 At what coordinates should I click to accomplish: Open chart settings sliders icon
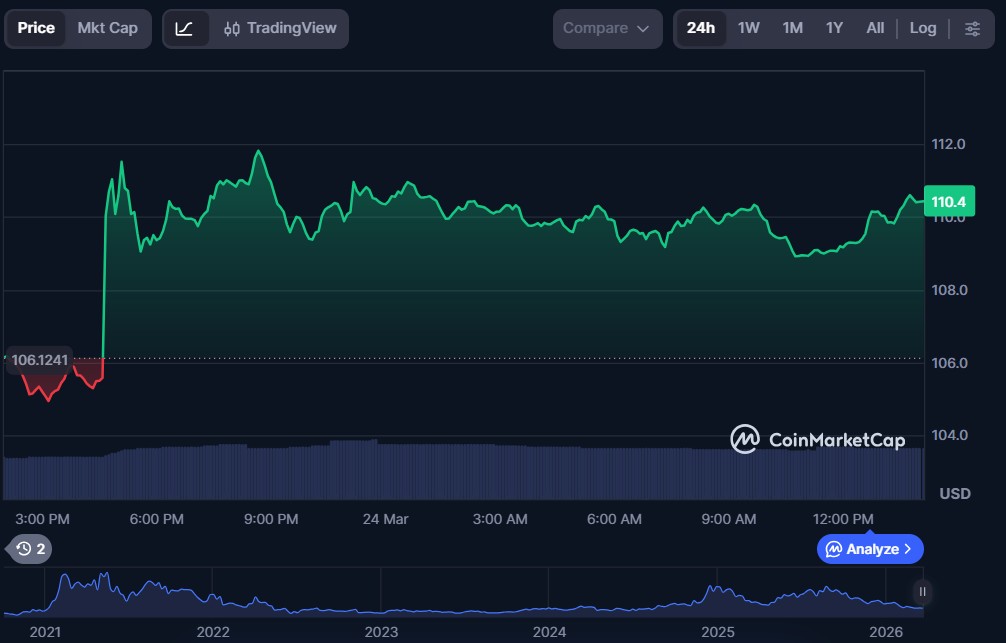coord(972,28)
